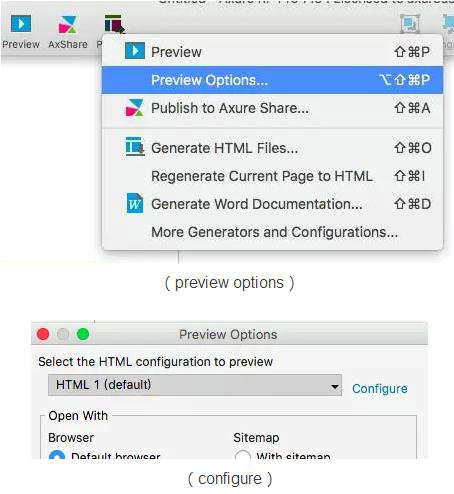Click the Word document icon in menu
The height and width of the screenshot is (494, 454).
click(x=135, y=203)
